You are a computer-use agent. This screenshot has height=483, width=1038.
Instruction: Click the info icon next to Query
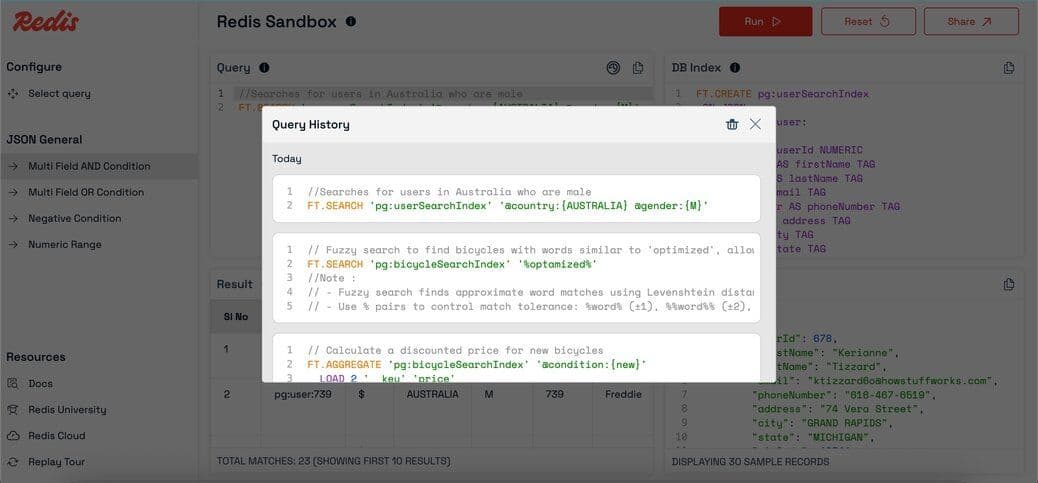tap(264, 68)
